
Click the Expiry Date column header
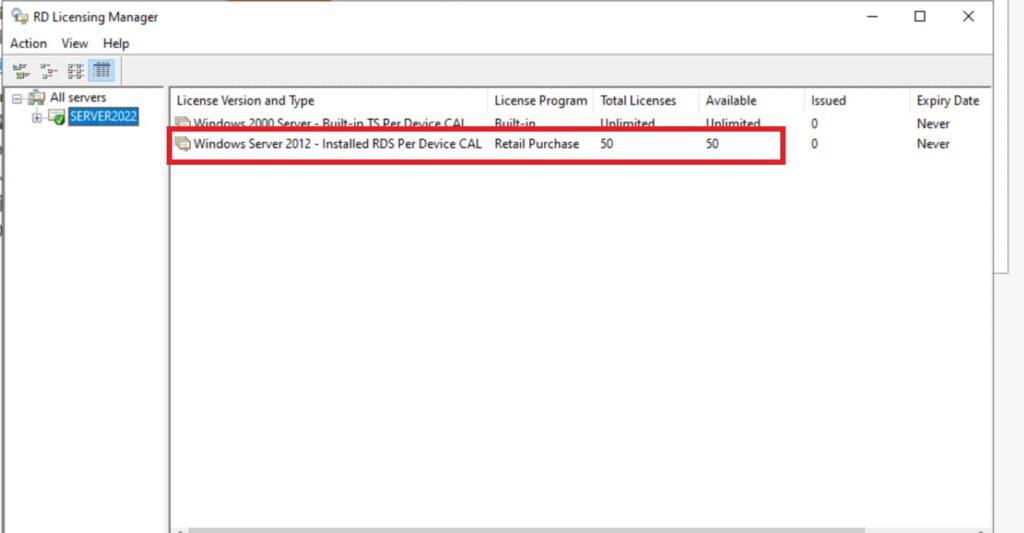[947, 101]
